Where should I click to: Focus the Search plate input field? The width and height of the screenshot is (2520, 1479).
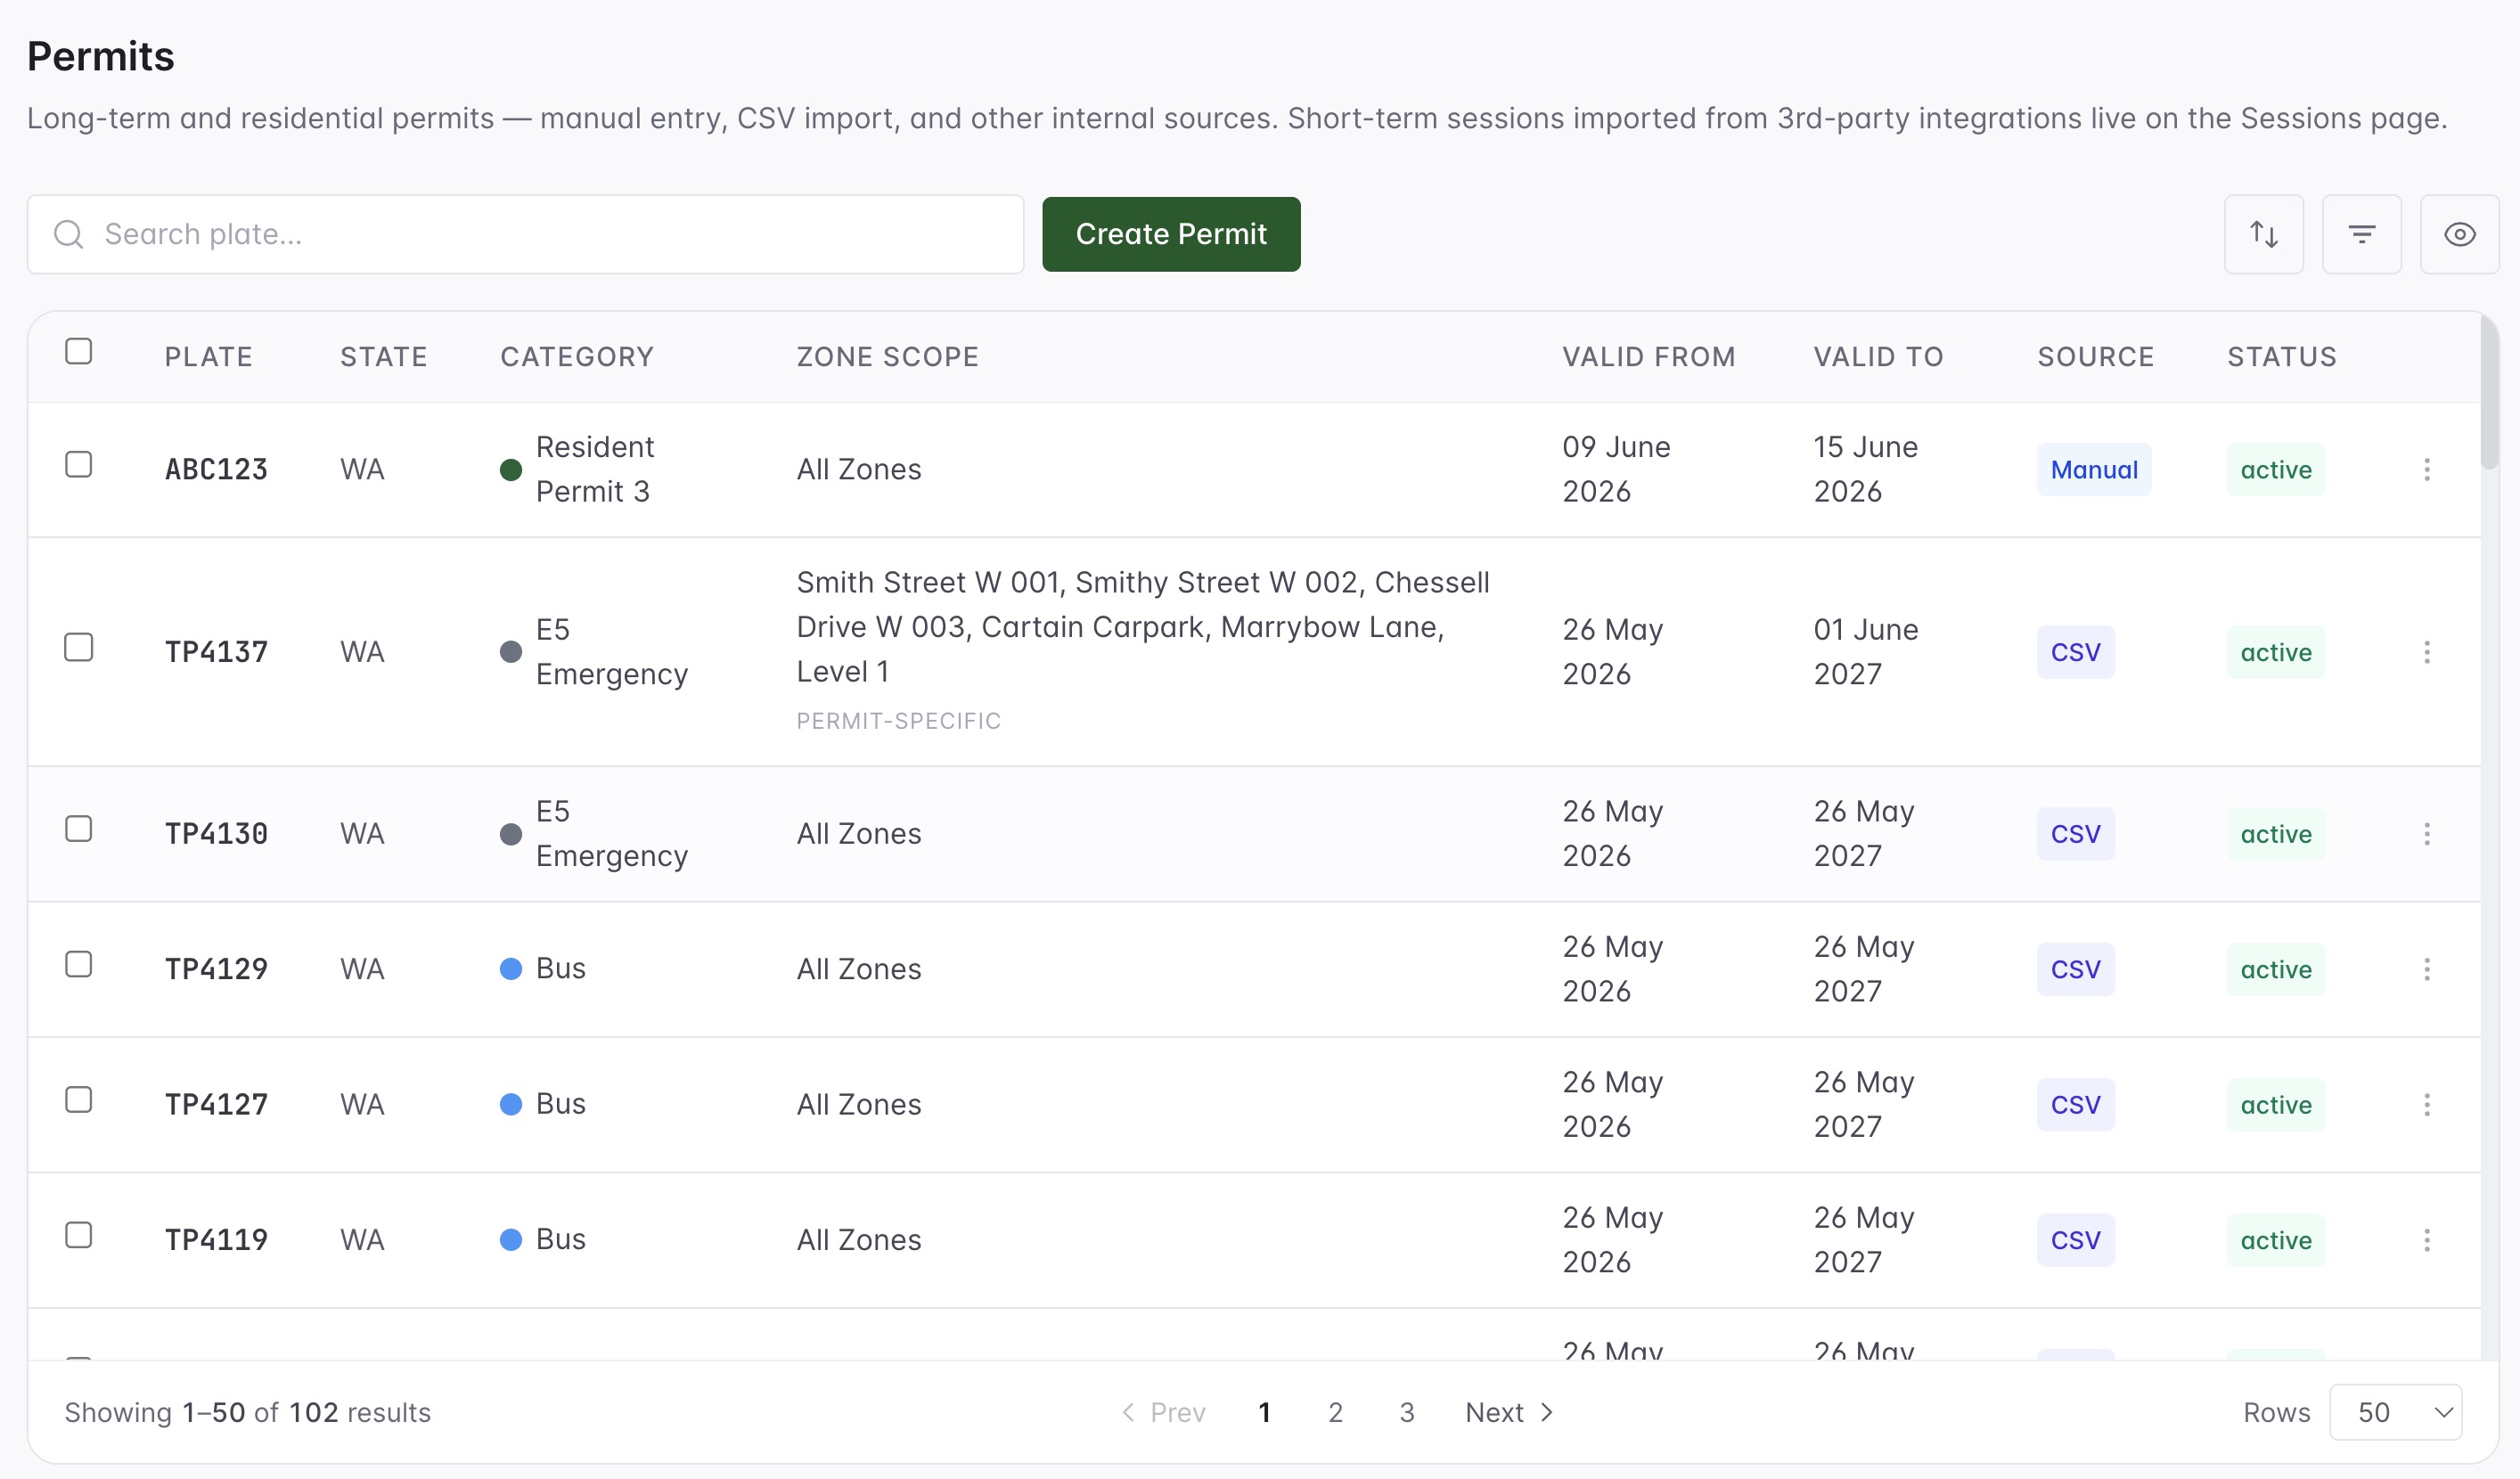coord(526,234)
